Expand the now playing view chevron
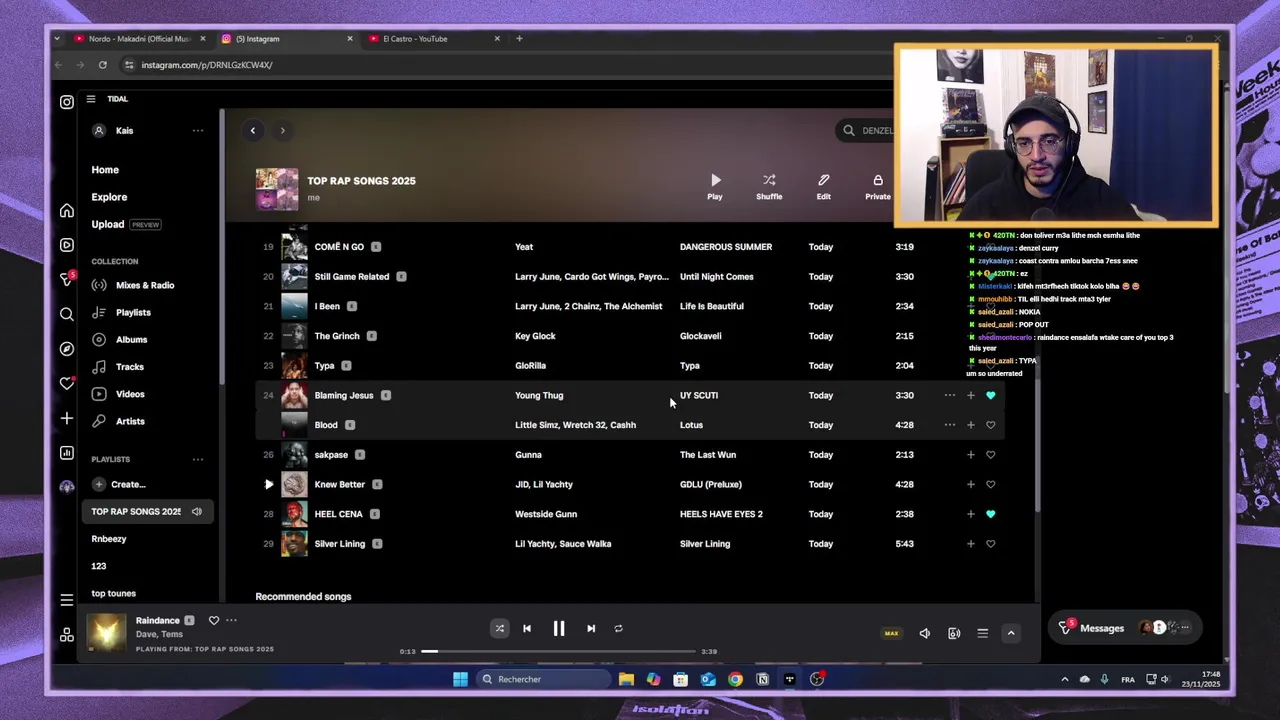Screen dimensions: 1280x720 tap(1011, 633)
